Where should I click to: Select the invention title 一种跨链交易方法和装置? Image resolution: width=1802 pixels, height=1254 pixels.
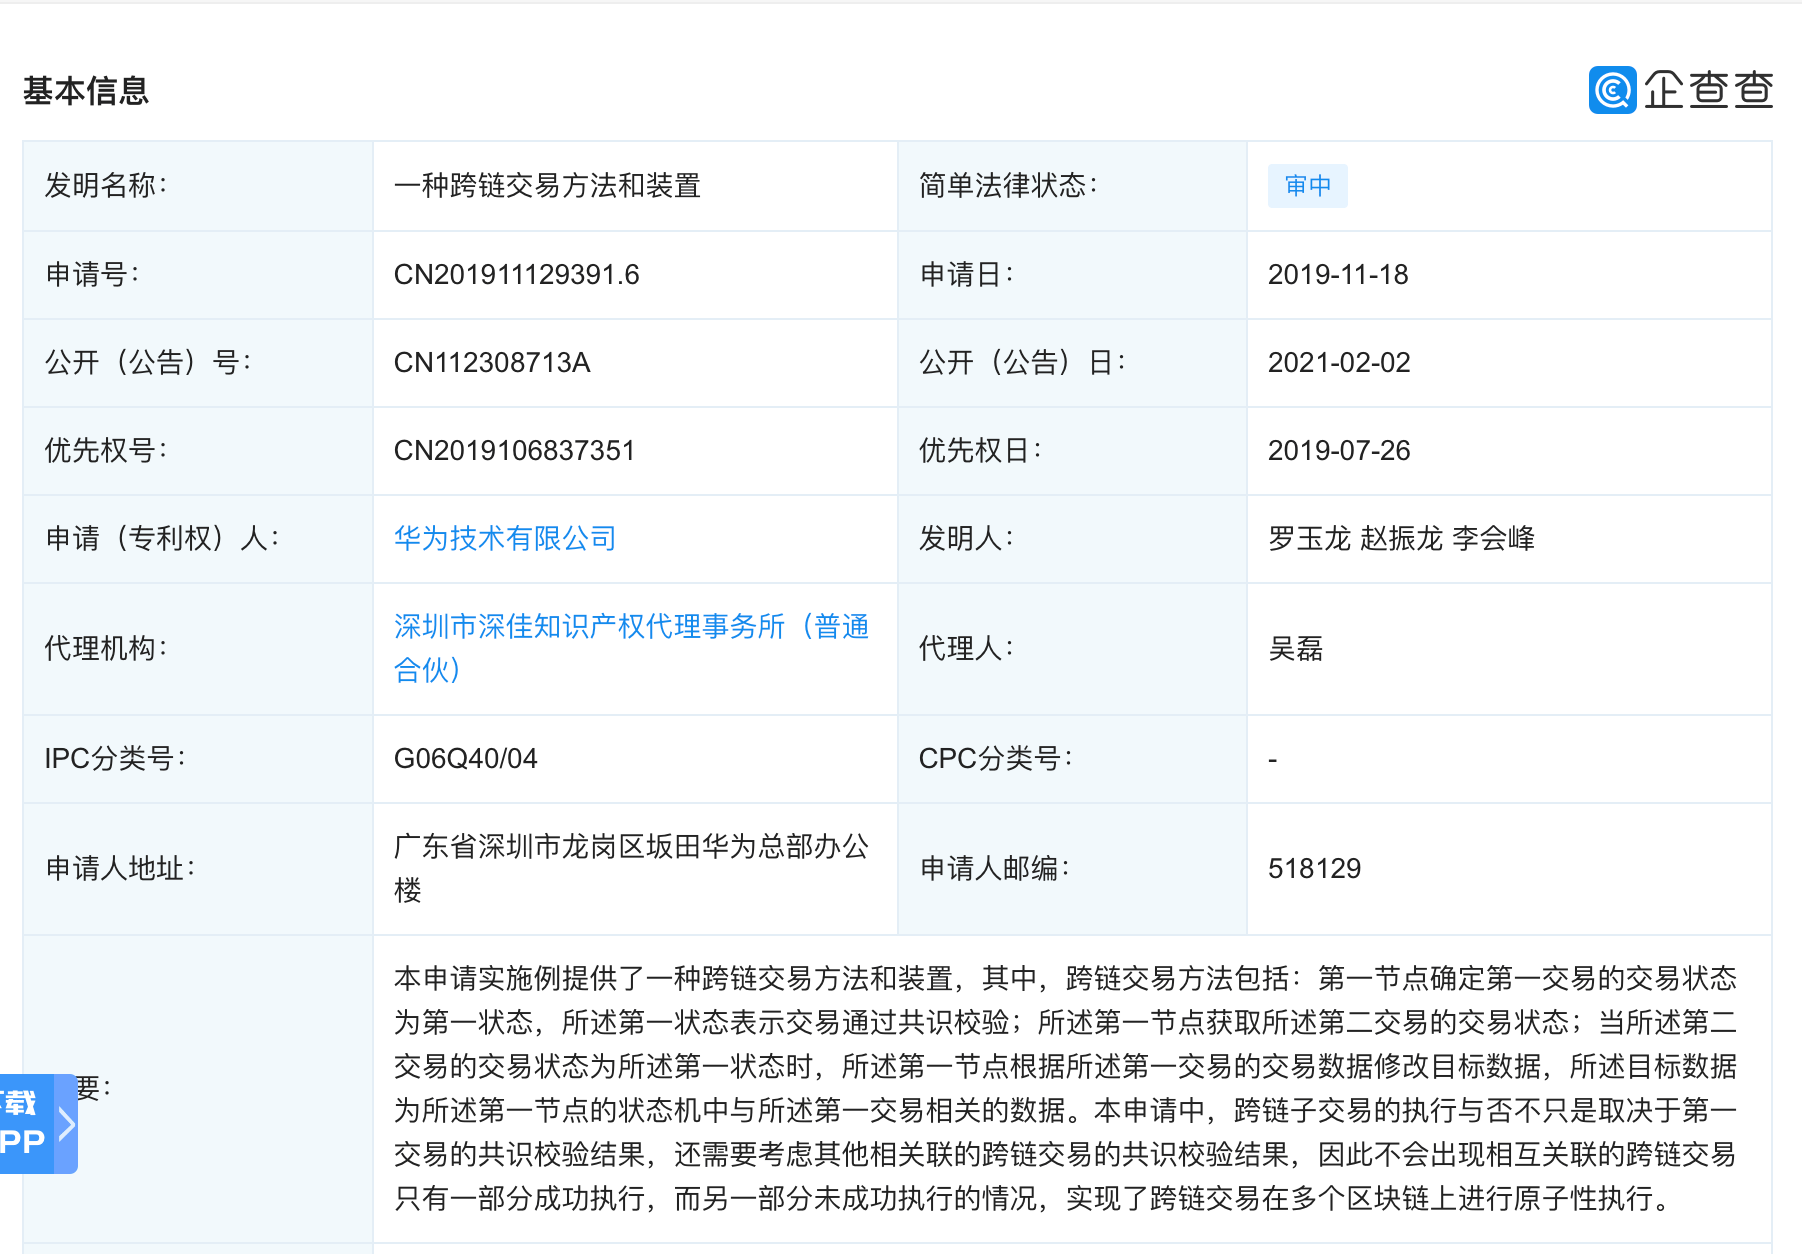(547, 186)
